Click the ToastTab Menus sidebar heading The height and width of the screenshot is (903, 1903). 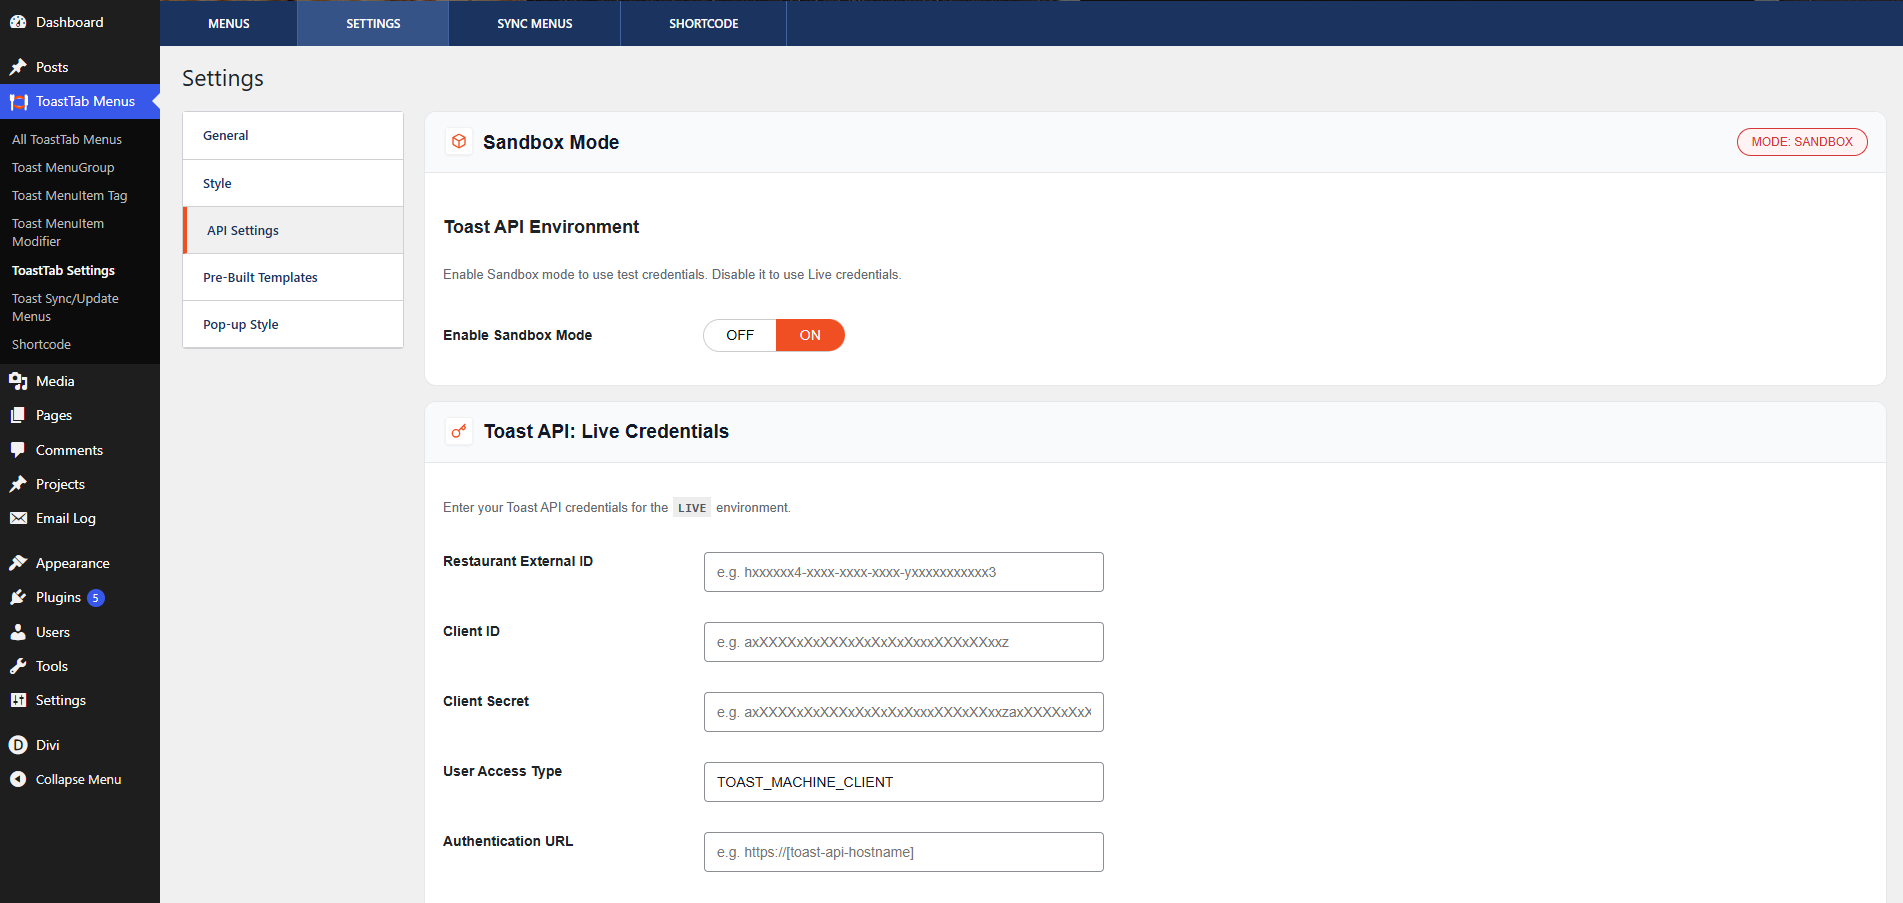coord(85,101)
